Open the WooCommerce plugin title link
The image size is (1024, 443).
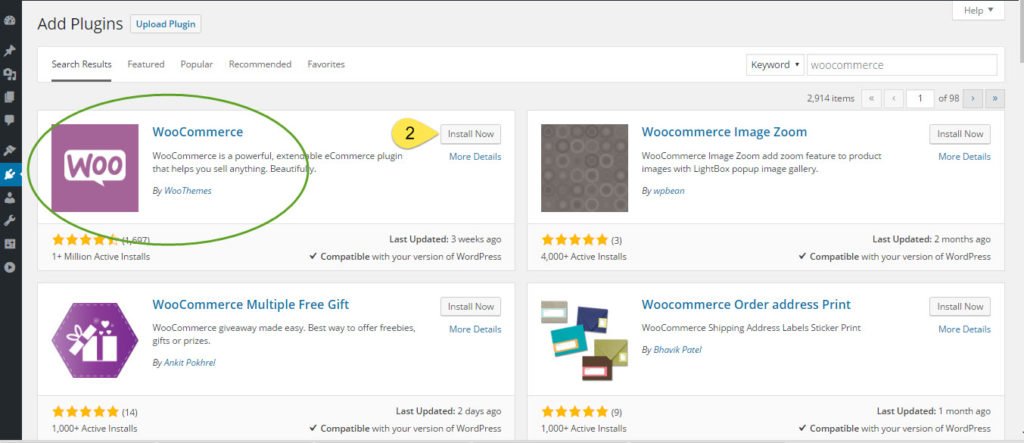click(198, 132)
